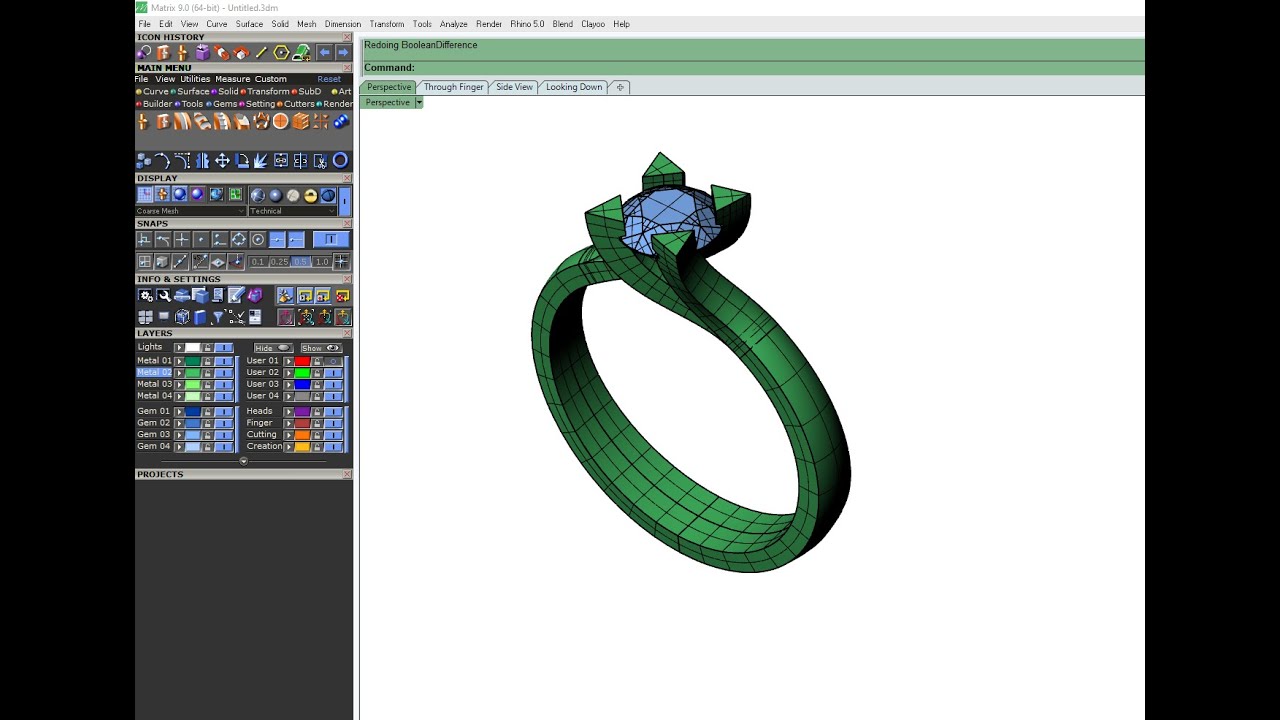The image size is (1280, 720).
Task: Toggle lock on the Lights layer
Action: (207, 348)
